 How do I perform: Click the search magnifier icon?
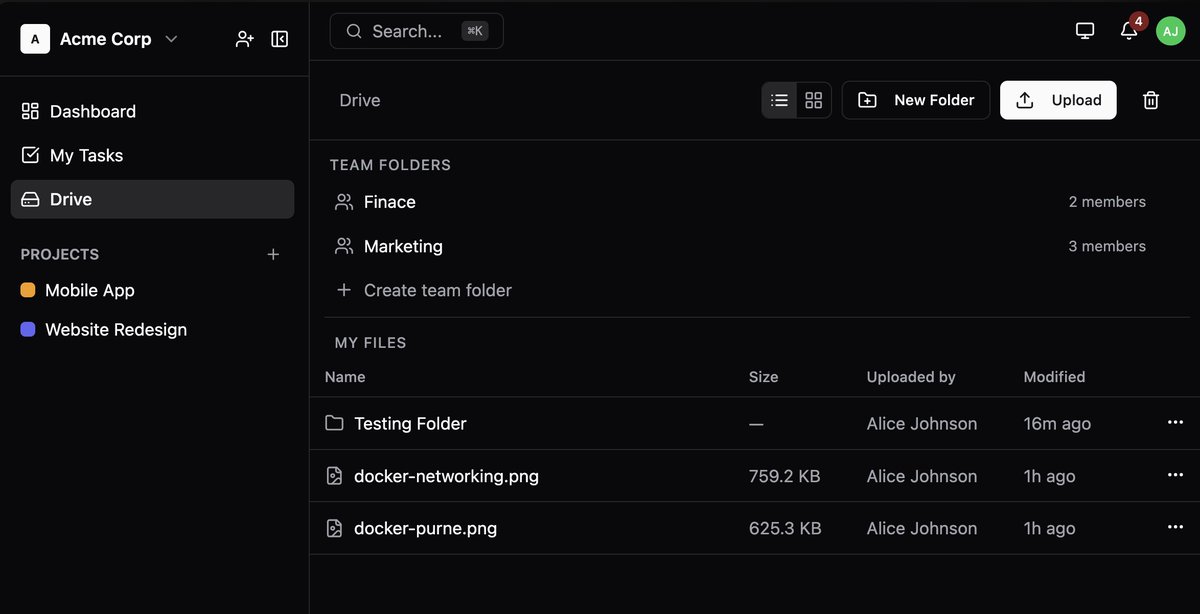[x=354, y=31]
